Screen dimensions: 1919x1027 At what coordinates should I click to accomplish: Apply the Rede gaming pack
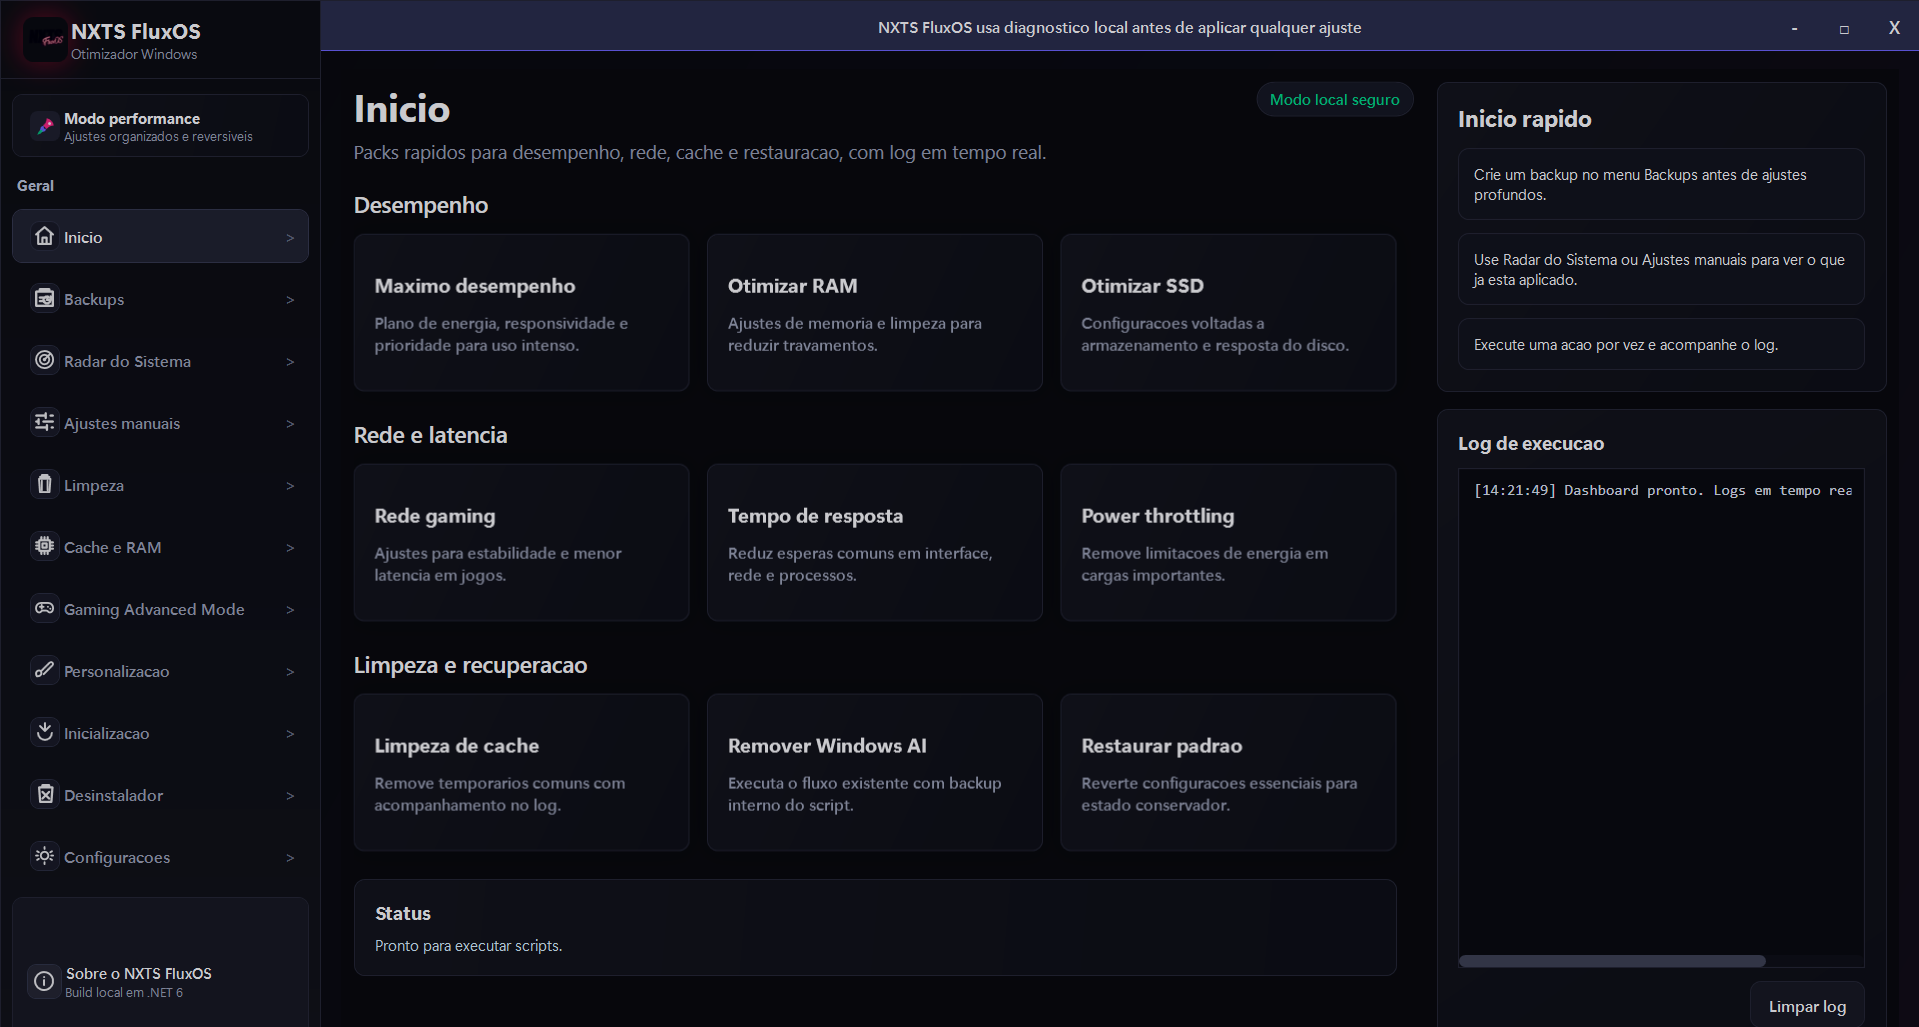tap(521, 542)
